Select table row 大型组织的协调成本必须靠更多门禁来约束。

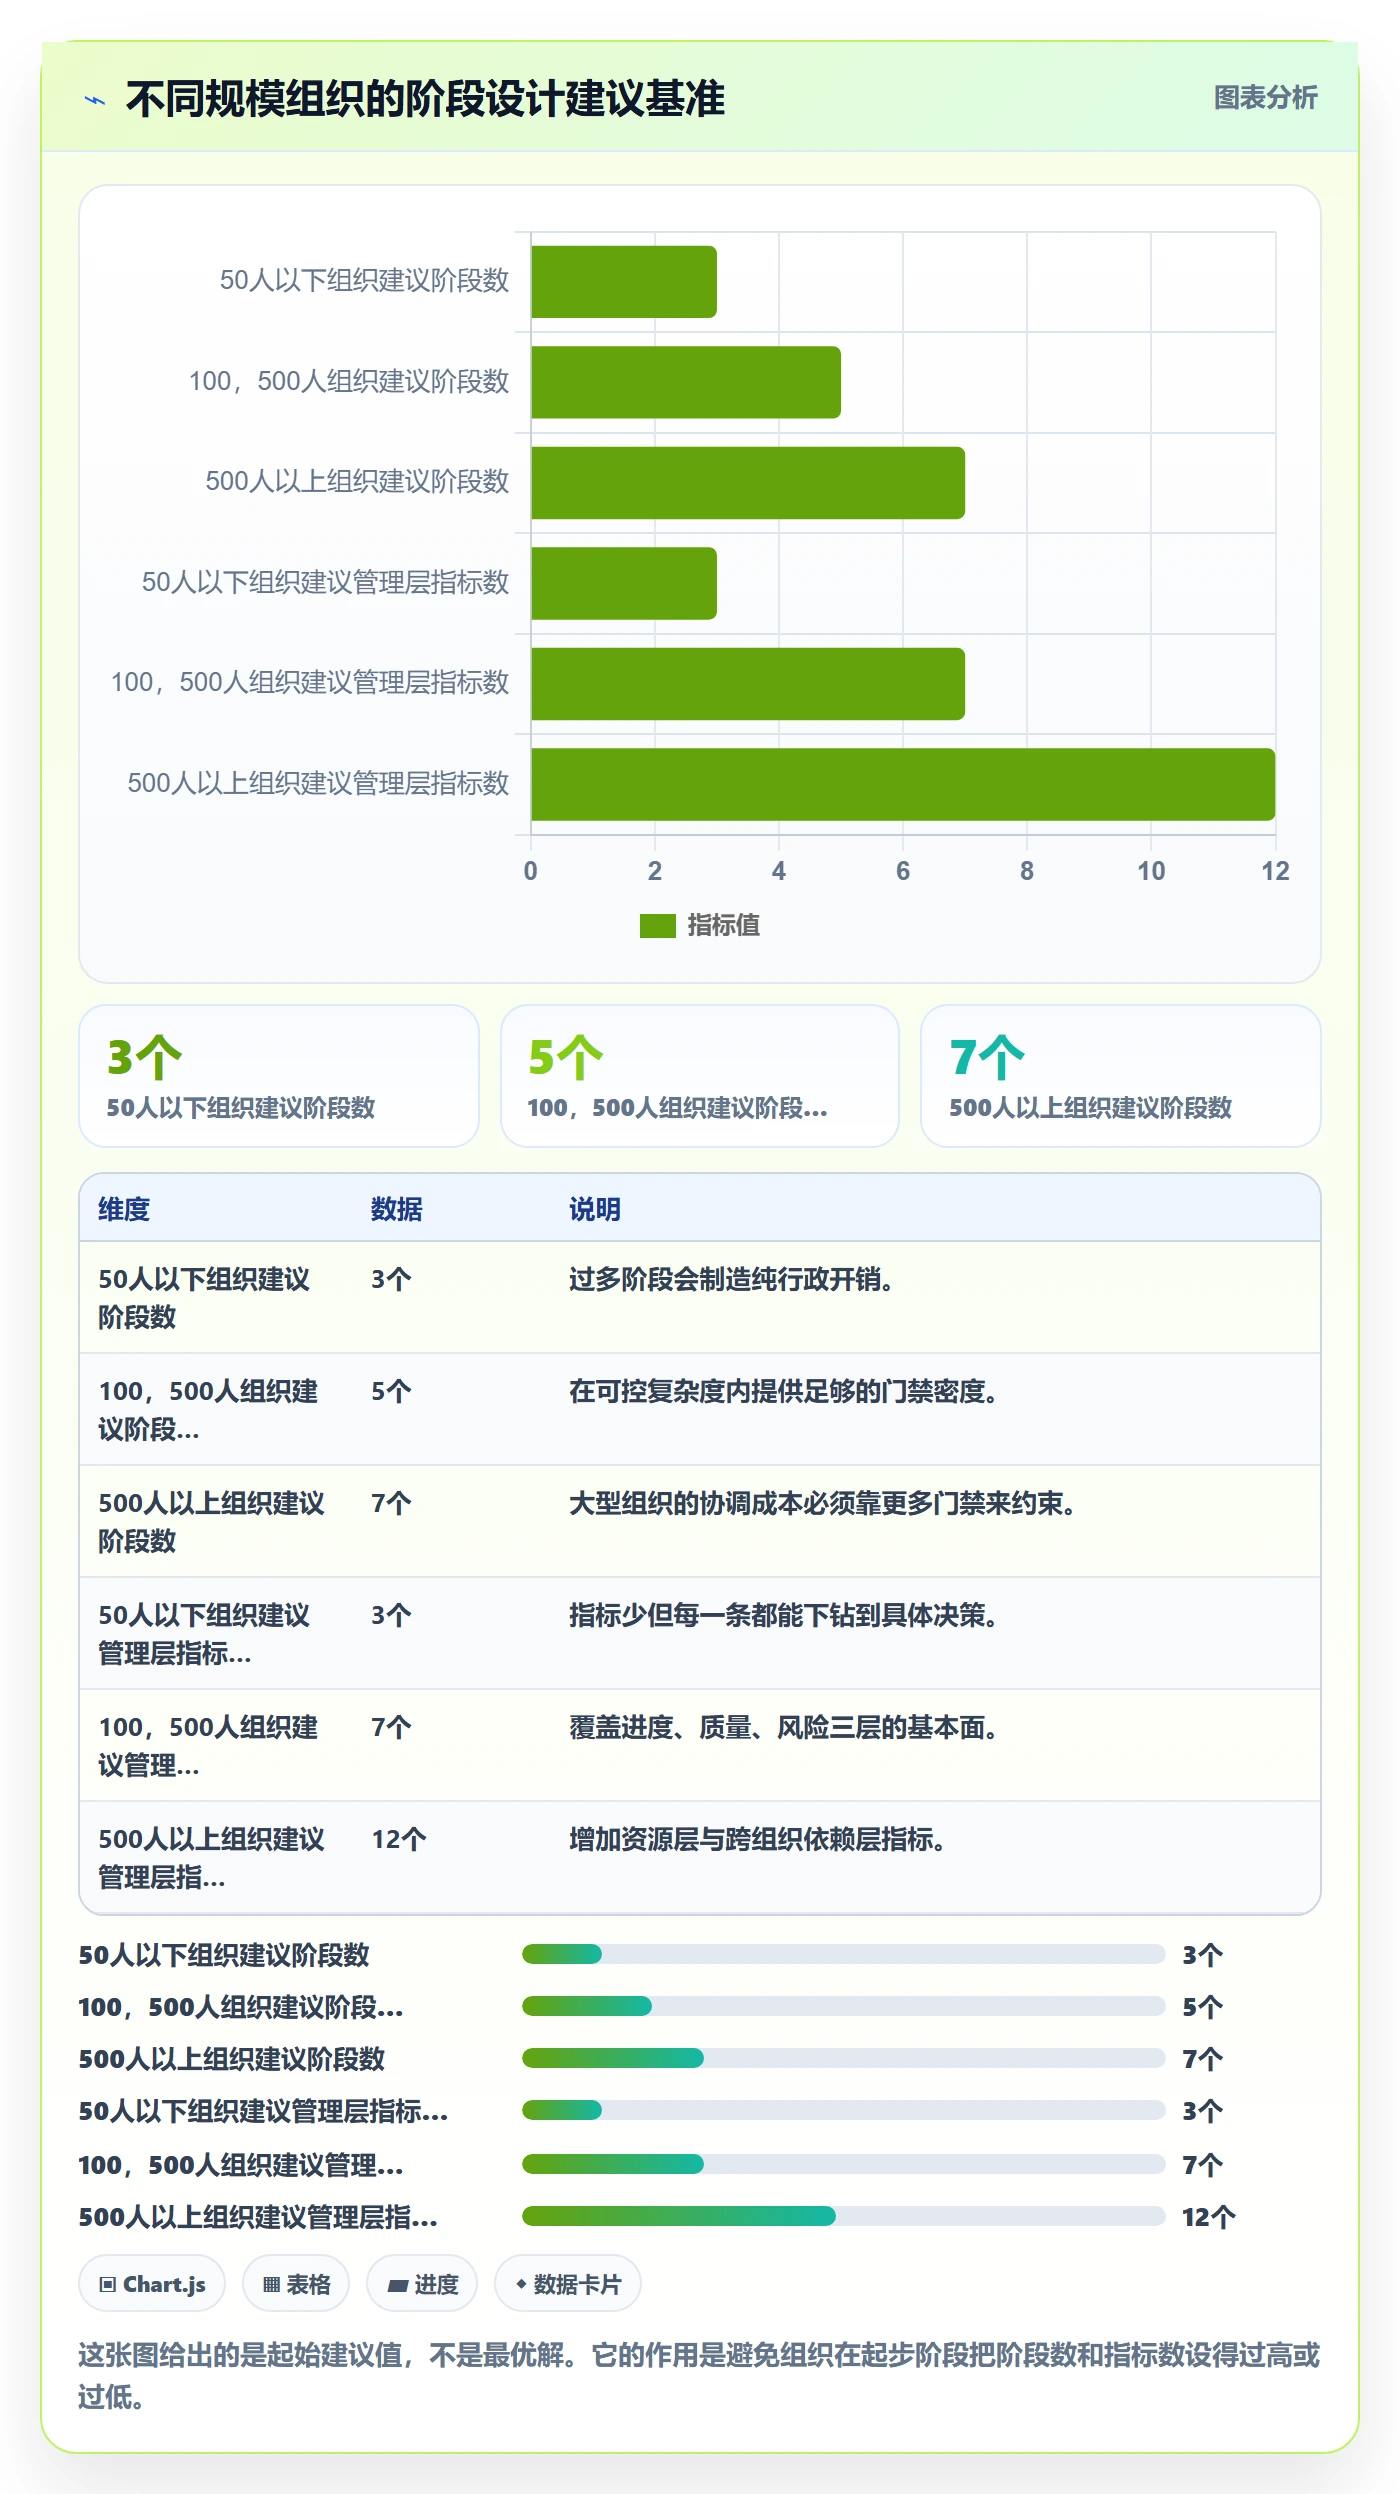pos(700,1522)
